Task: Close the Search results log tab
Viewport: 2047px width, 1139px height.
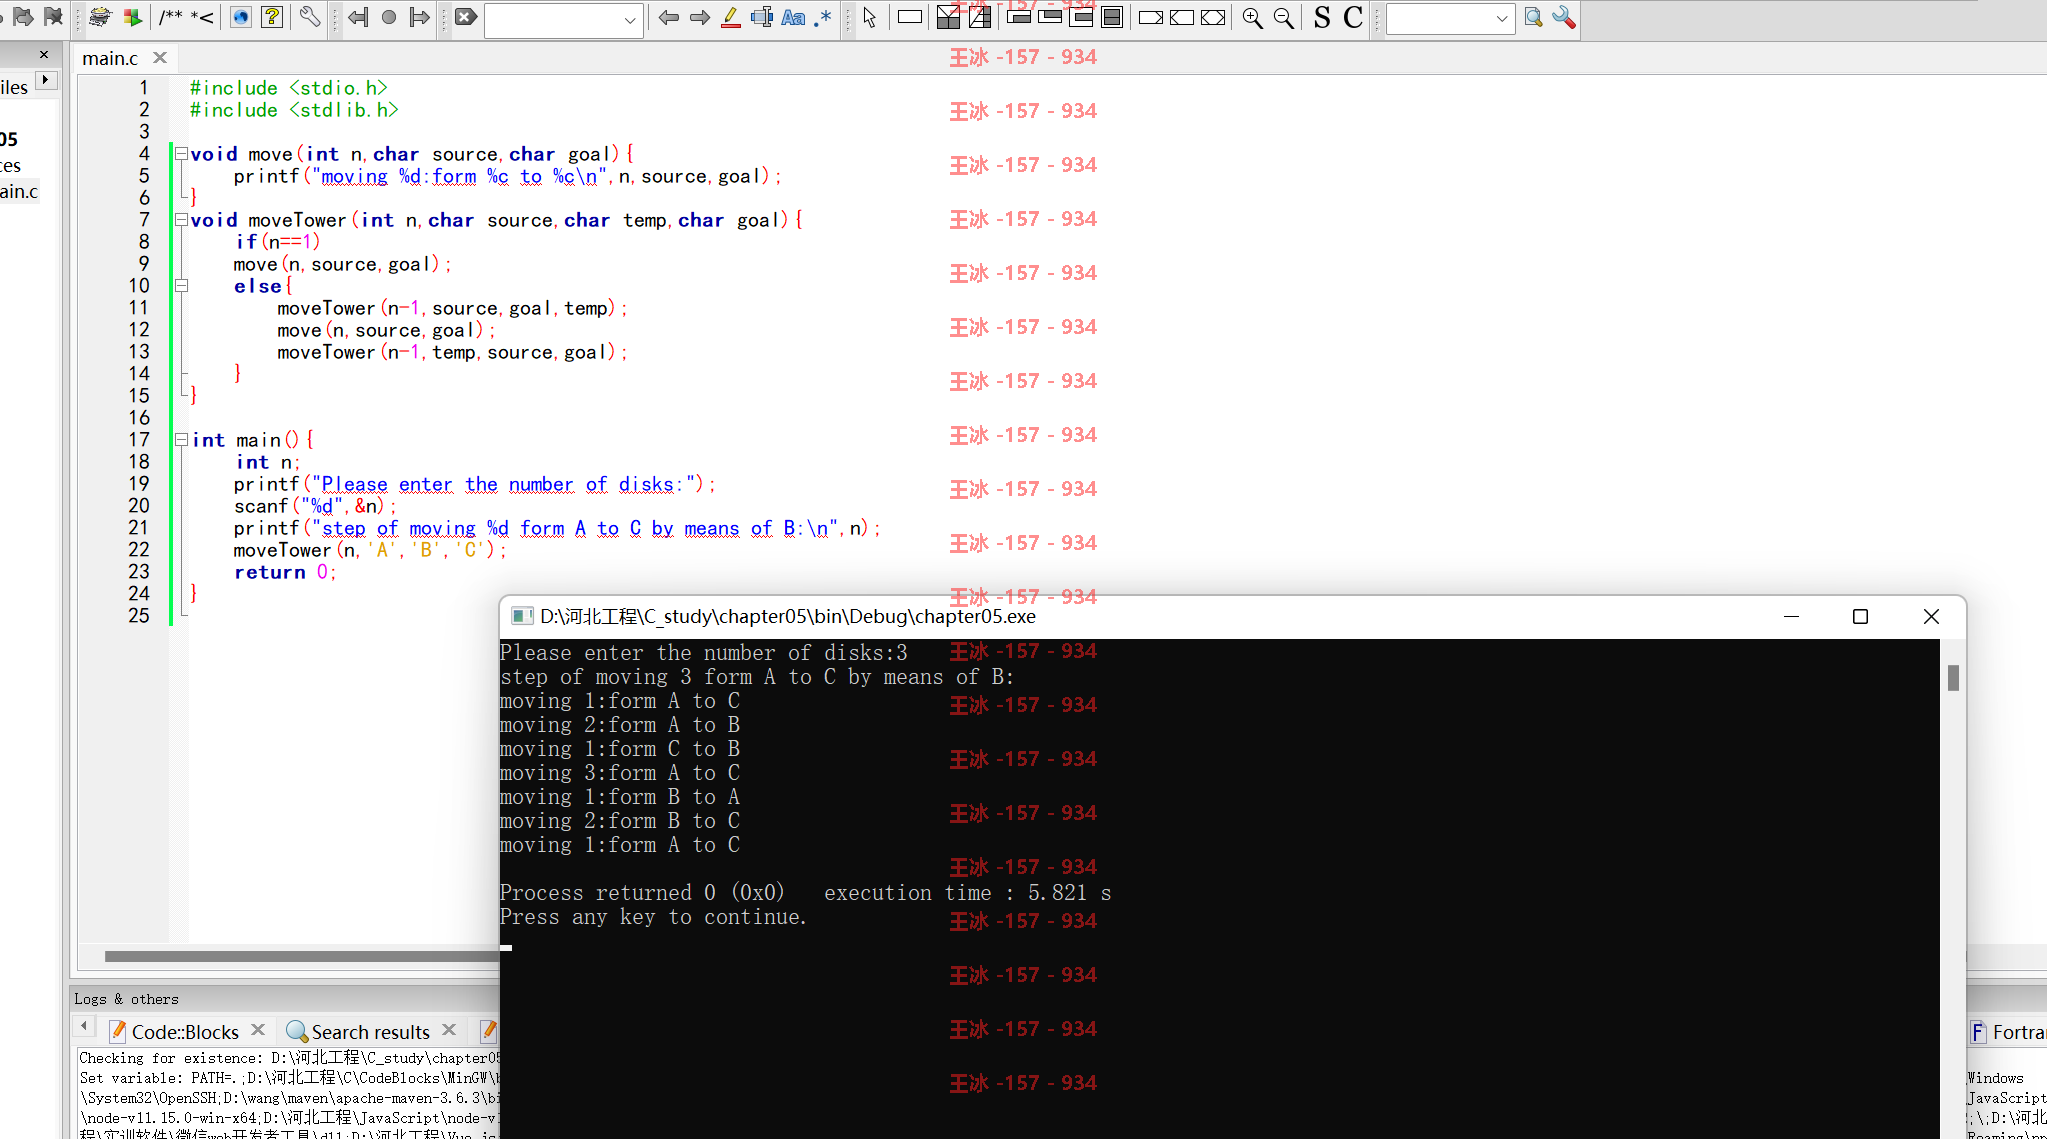Action: pyautogui.click(x=449, y=1030)
